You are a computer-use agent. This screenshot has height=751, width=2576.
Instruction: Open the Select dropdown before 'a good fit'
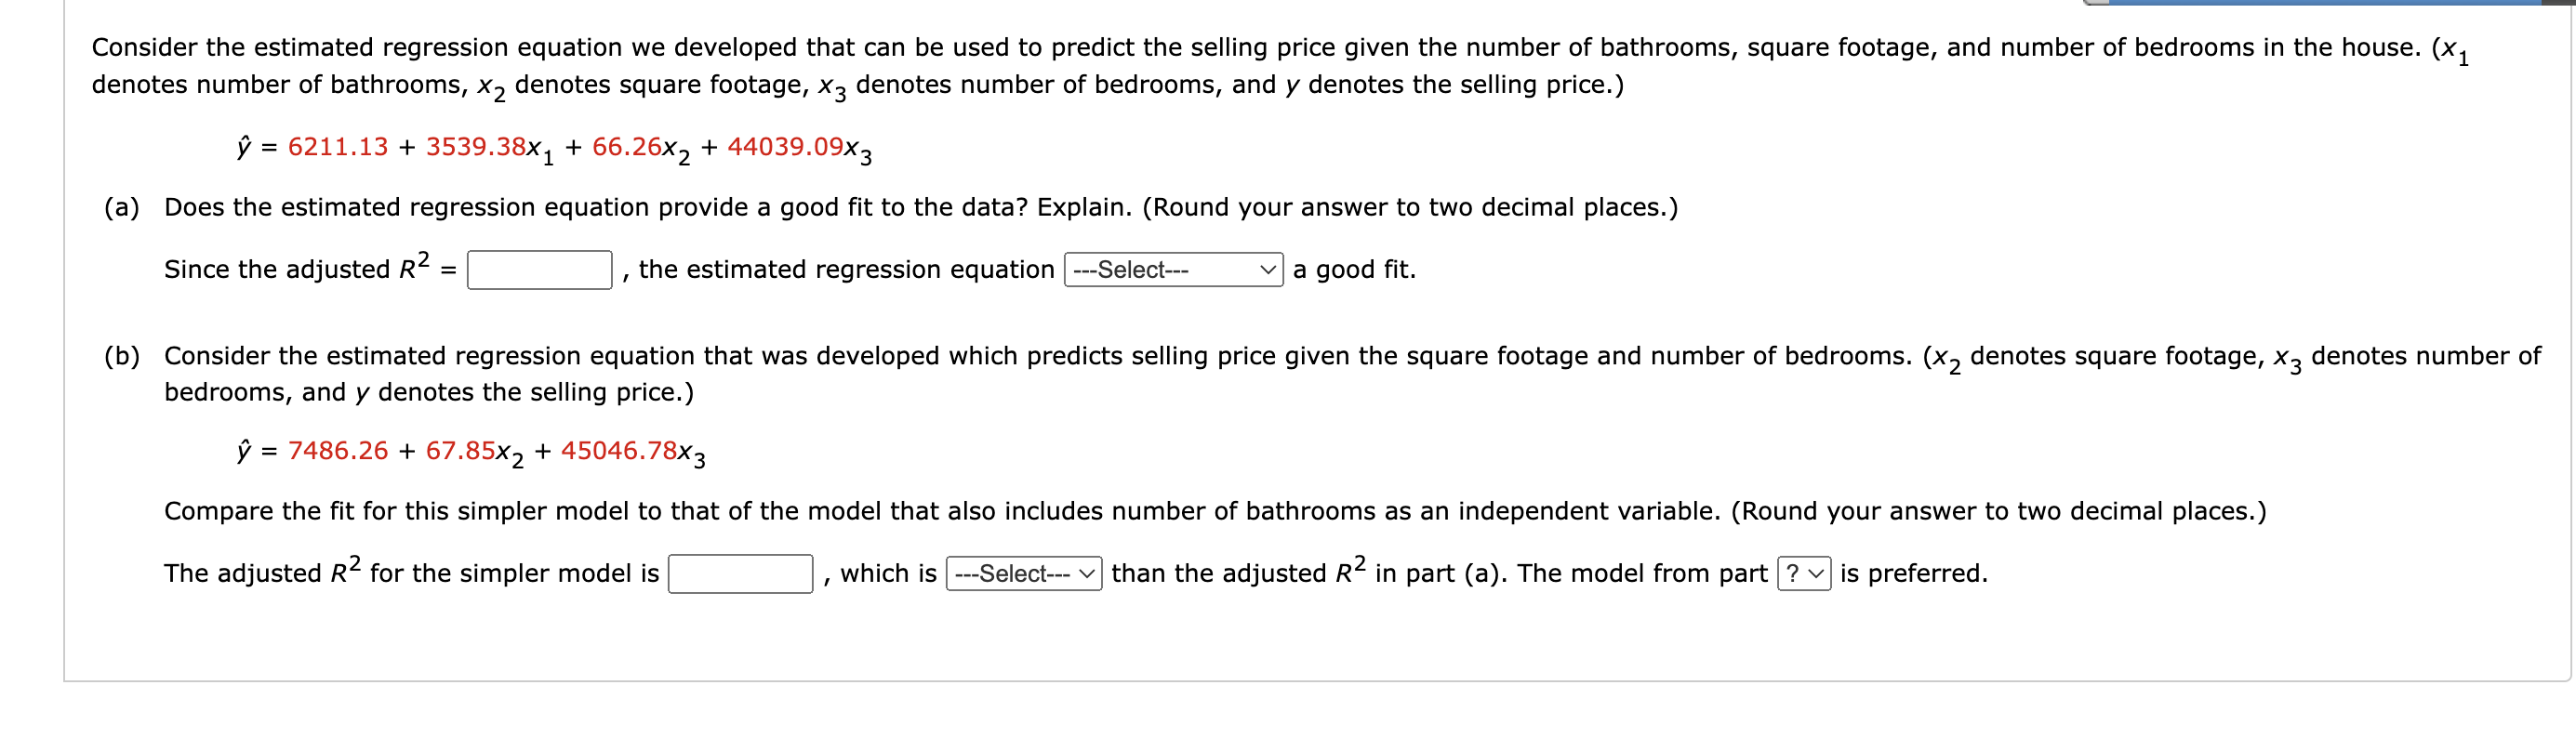[x=1173, y=270]
